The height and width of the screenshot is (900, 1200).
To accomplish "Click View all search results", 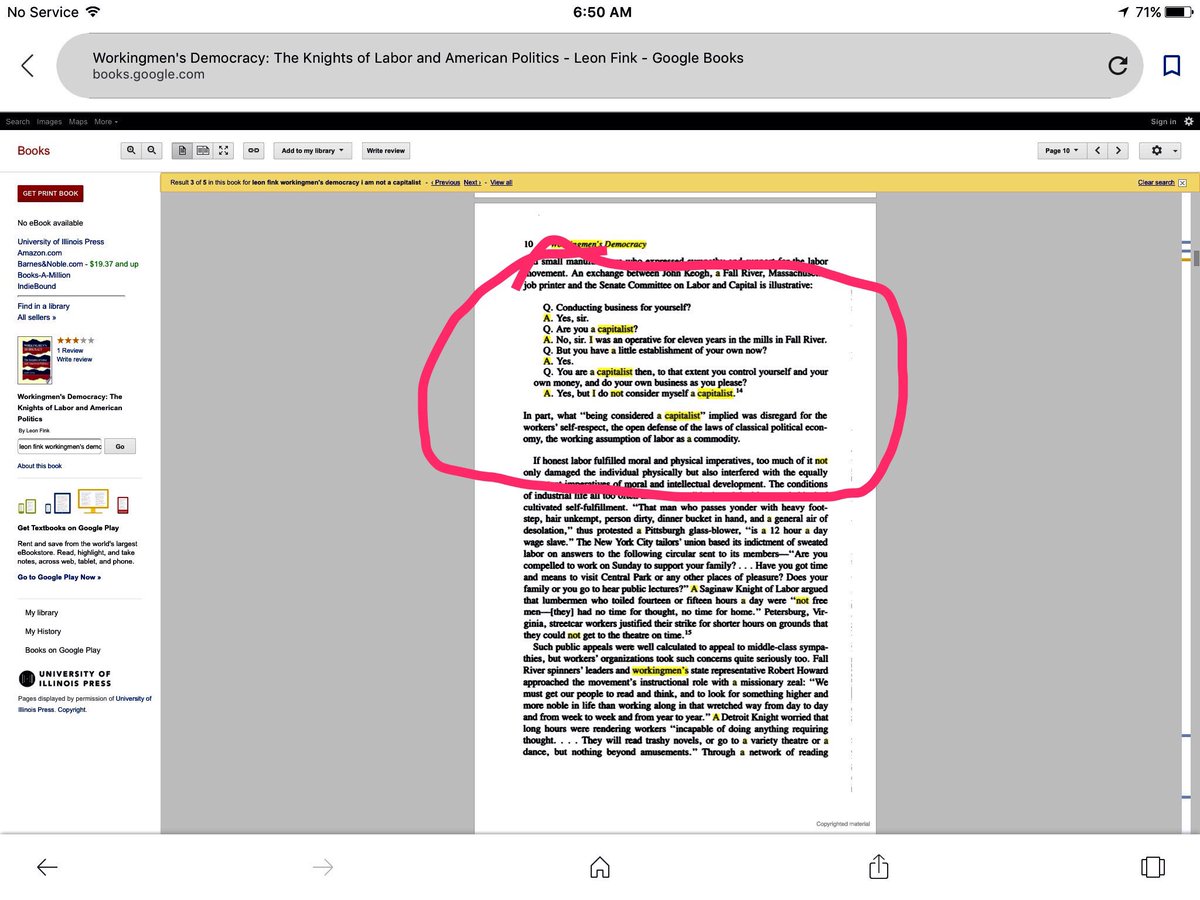I will click(x=501, y=183).
